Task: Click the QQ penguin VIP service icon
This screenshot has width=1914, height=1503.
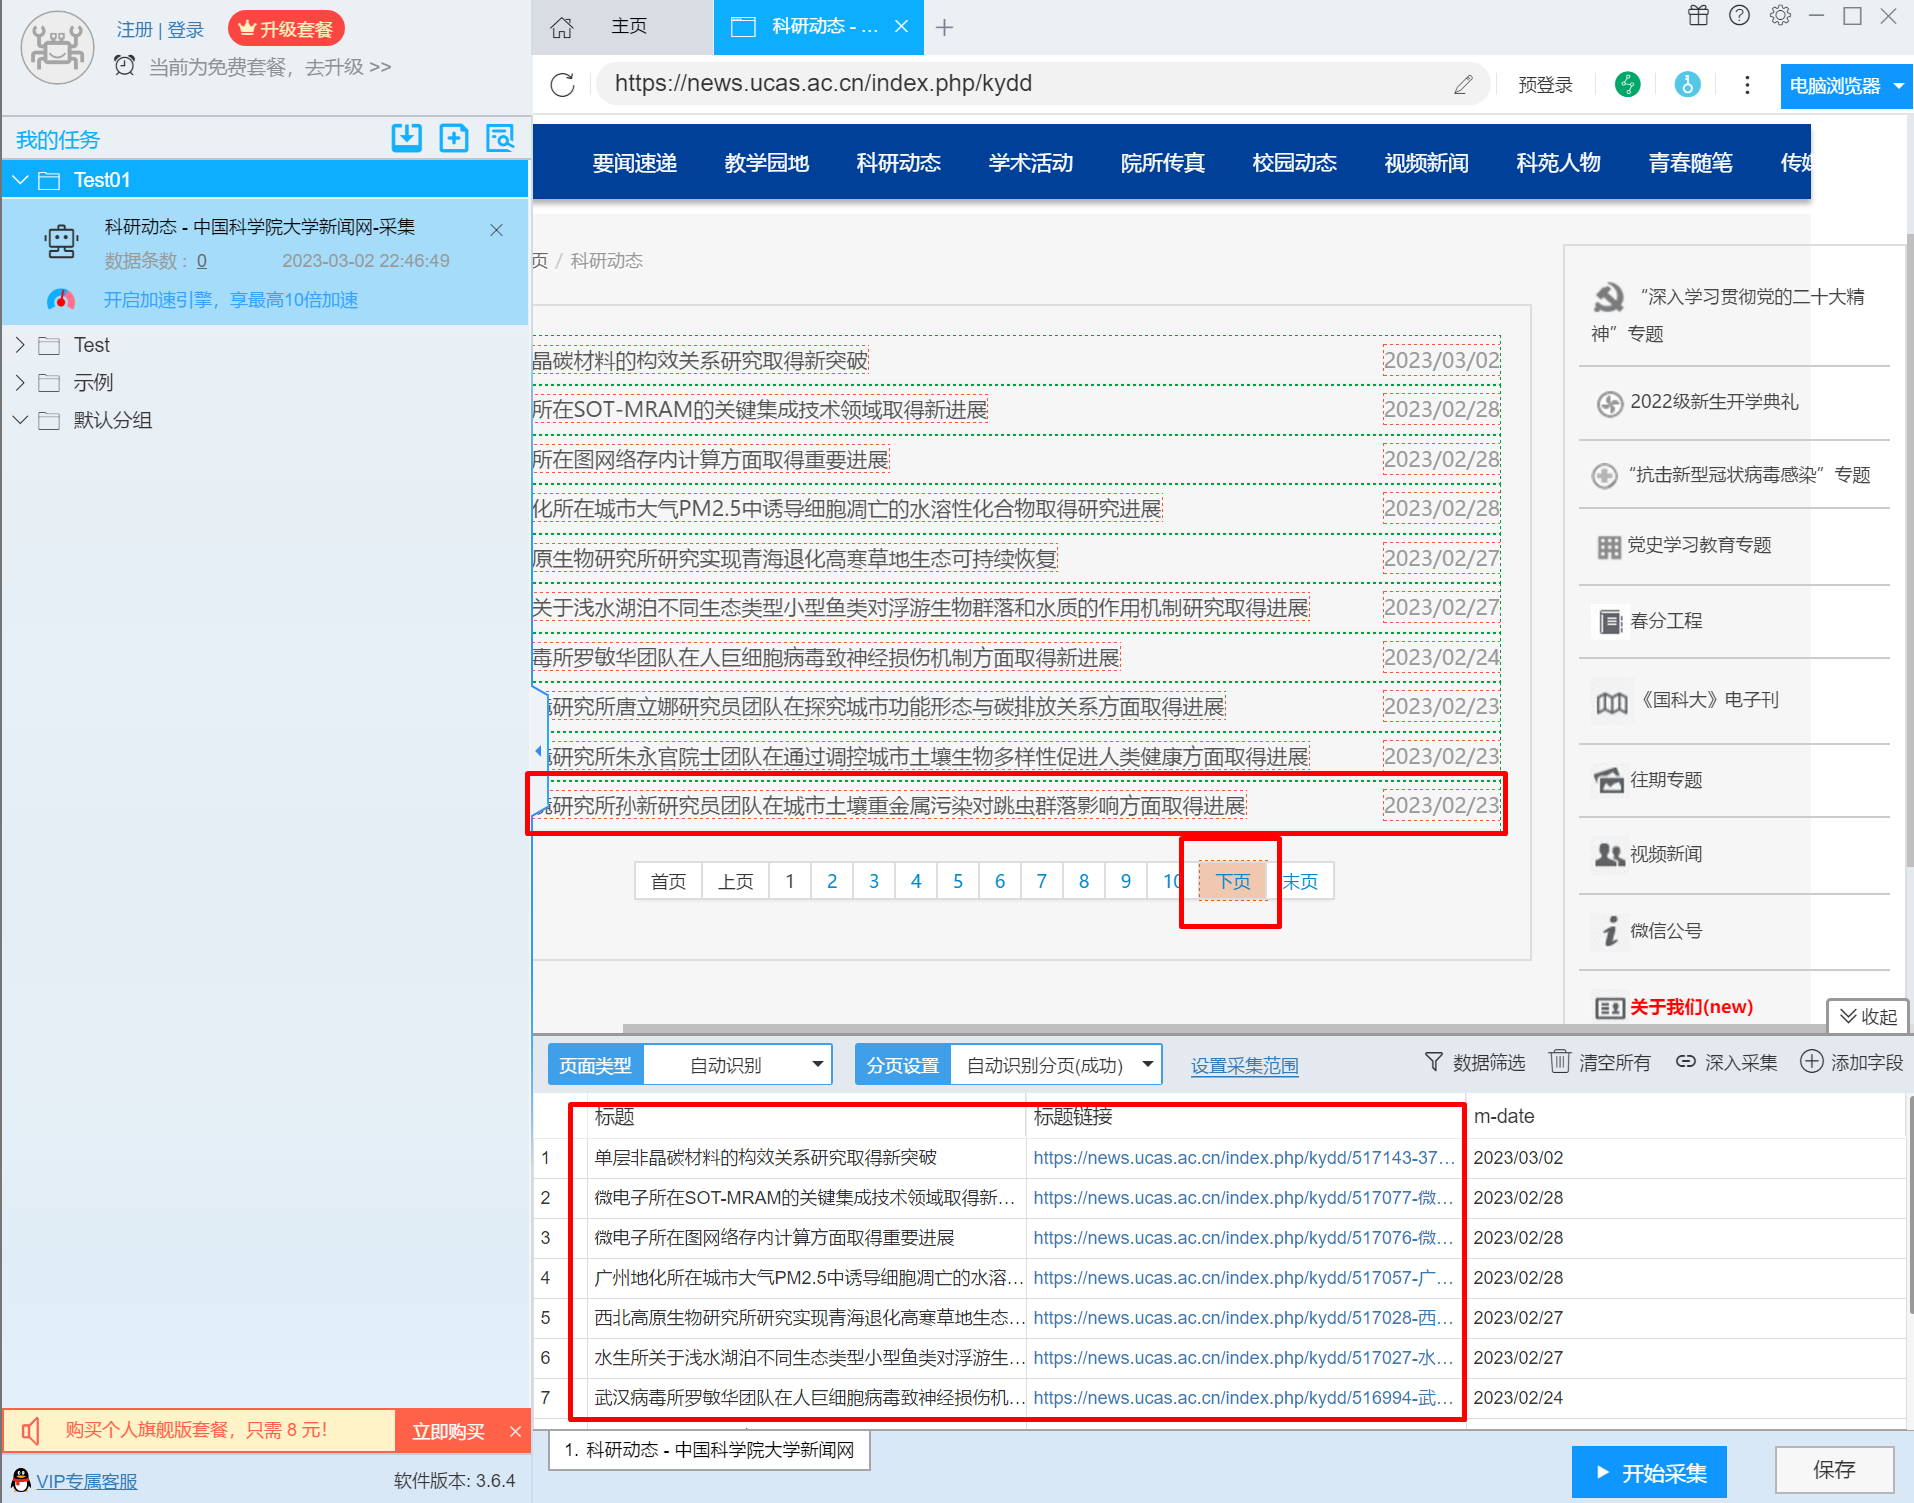Action: (x=20, y=1480)
